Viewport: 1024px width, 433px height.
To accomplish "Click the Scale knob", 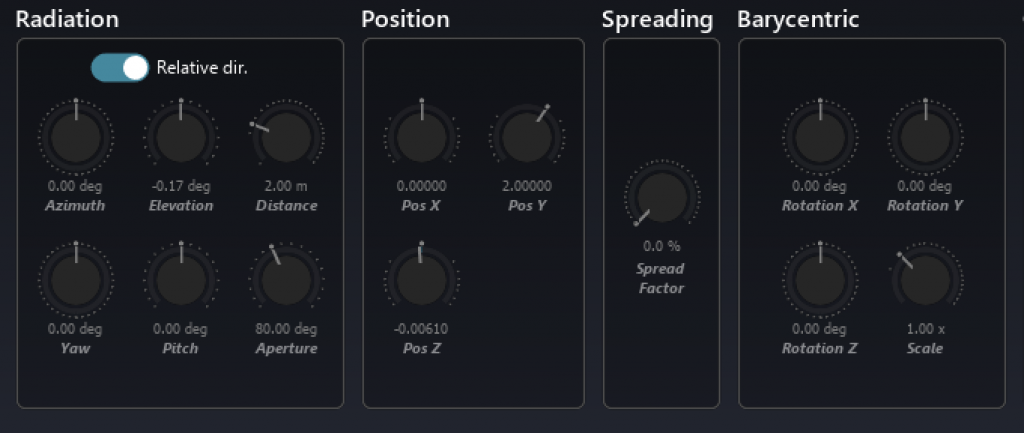I will (x=925, y=280).
